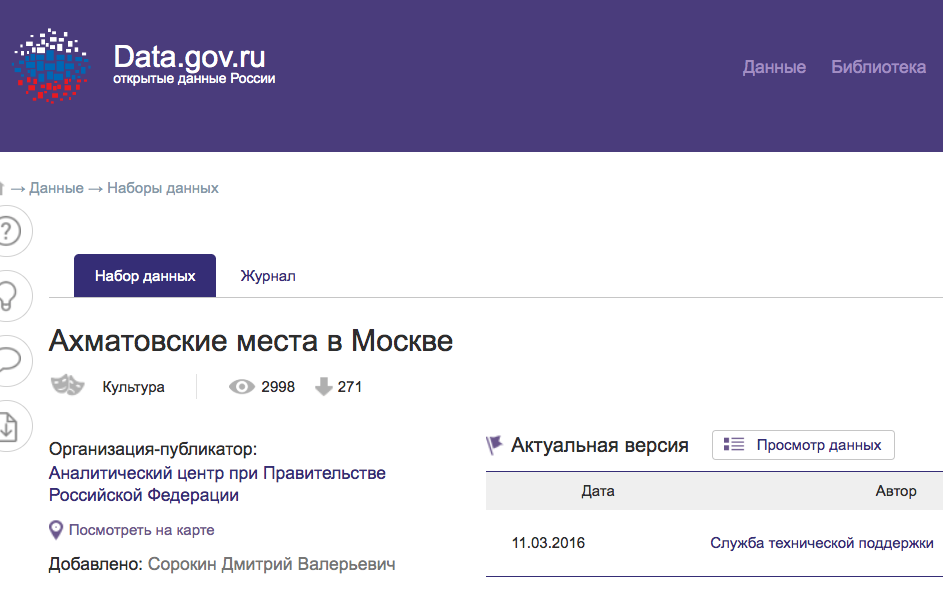Click the Данные breadcrumb link
This screenshot has height=592, width=943.
(57, 188)
